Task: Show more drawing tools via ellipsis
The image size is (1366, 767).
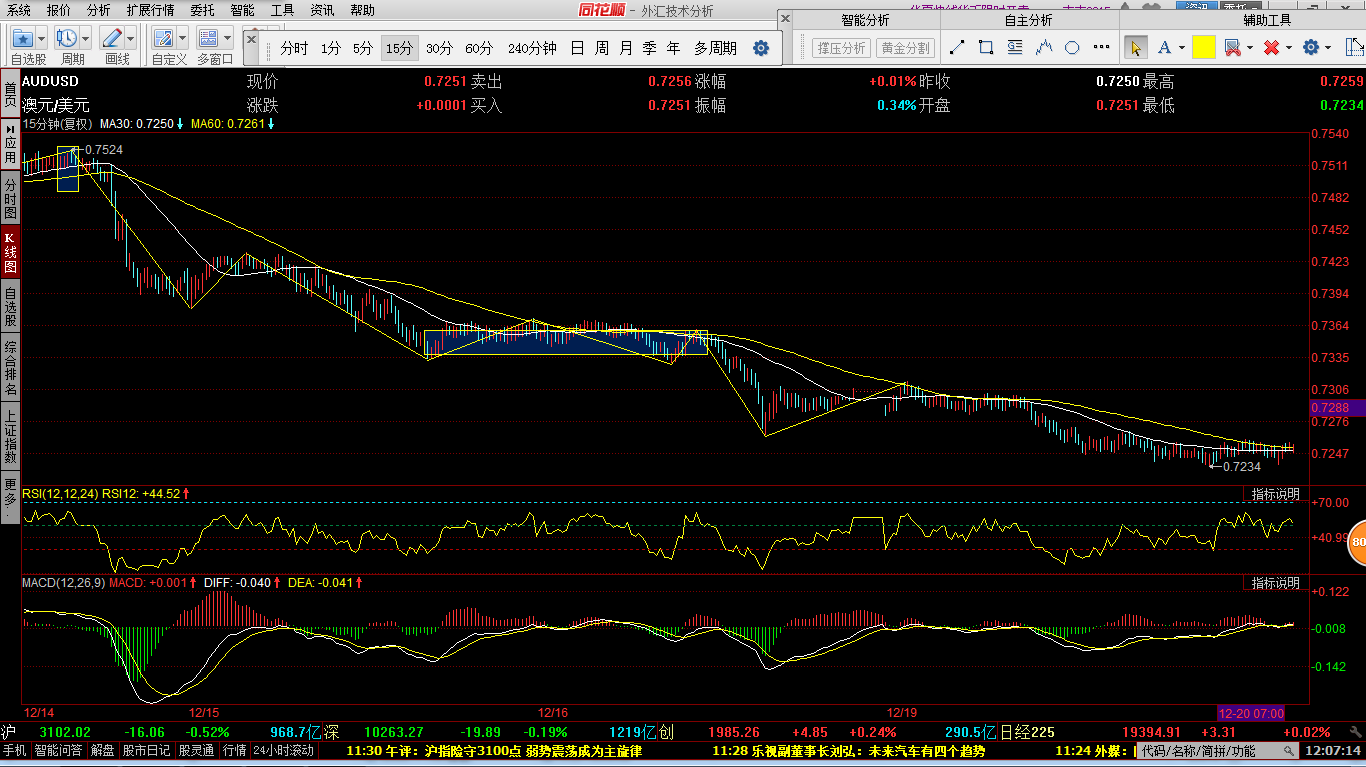Action: click(x=1100, y=47)
